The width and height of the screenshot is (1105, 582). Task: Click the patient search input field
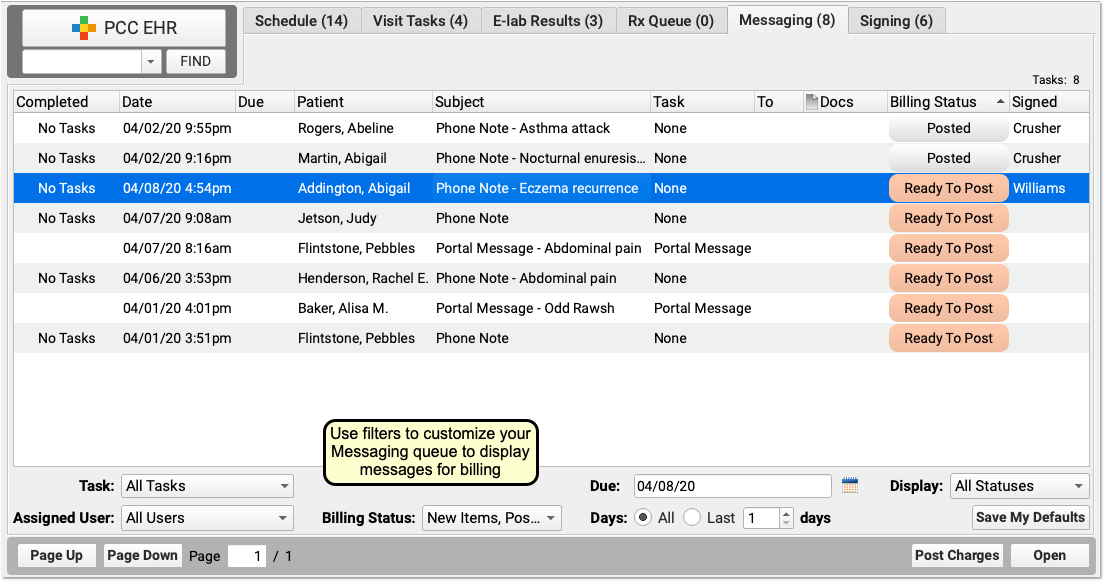[82, 62]
